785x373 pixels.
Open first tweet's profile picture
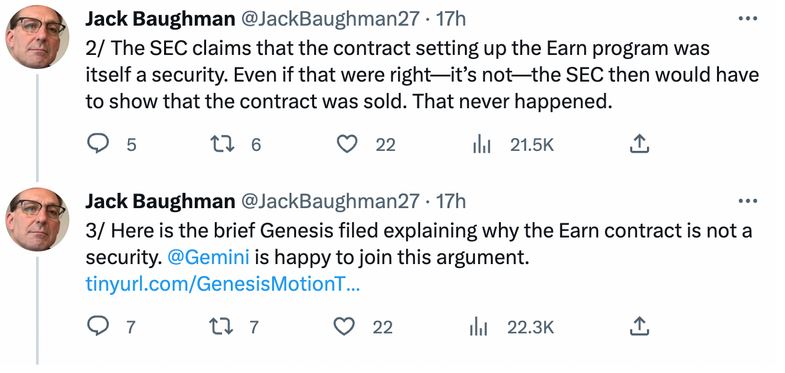(36, 37)
